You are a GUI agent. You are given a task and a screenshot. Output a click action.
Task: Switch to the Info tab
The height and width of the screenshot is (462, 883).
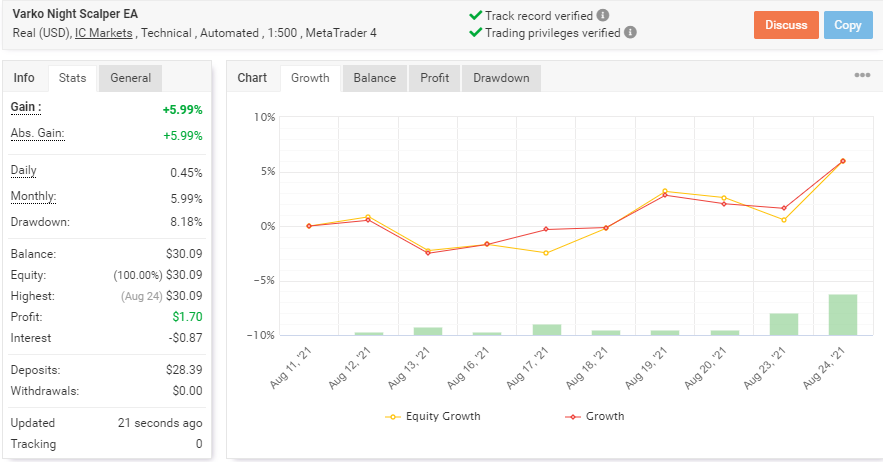(24, 78)
